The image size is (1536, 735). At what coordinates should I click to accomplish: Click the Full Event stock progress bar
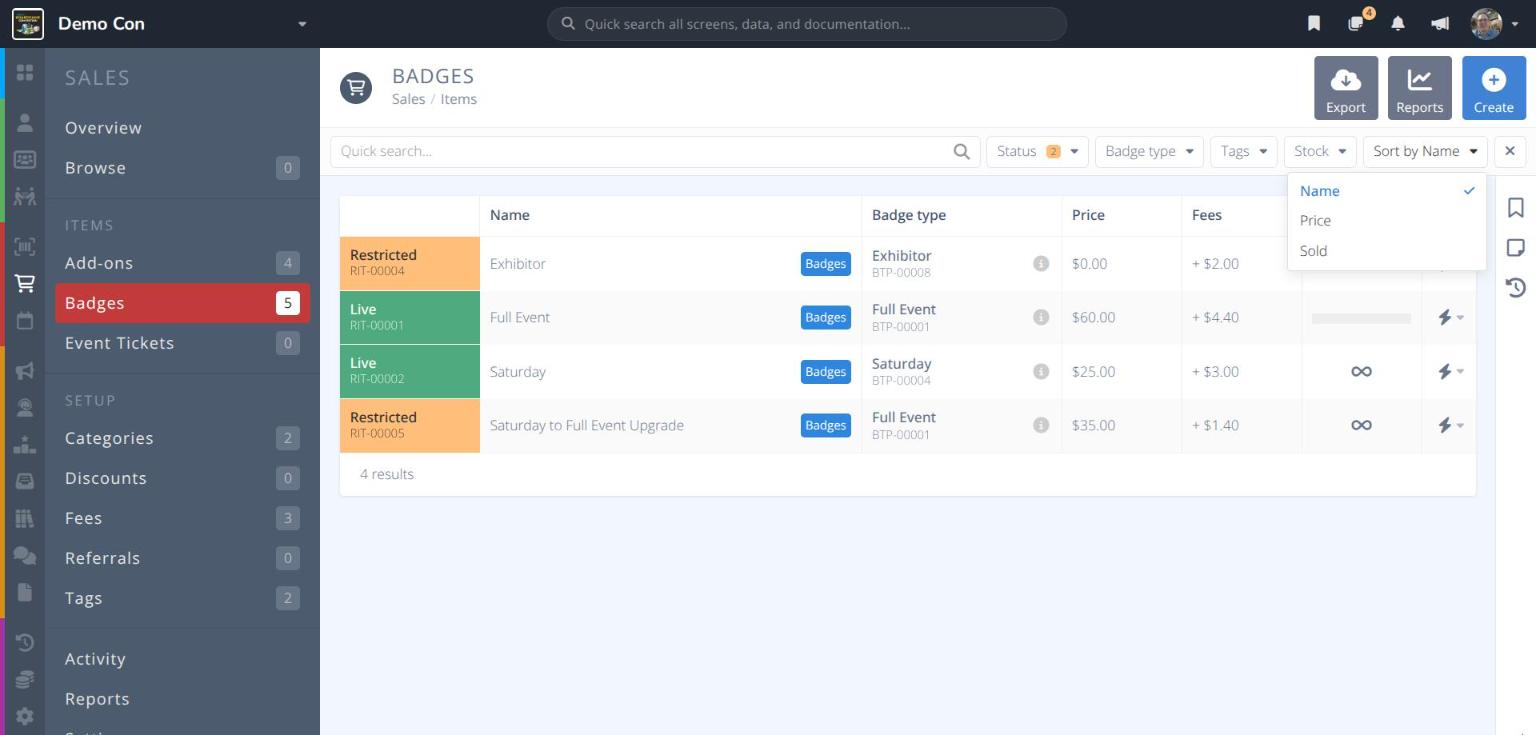click(1361, 318)
